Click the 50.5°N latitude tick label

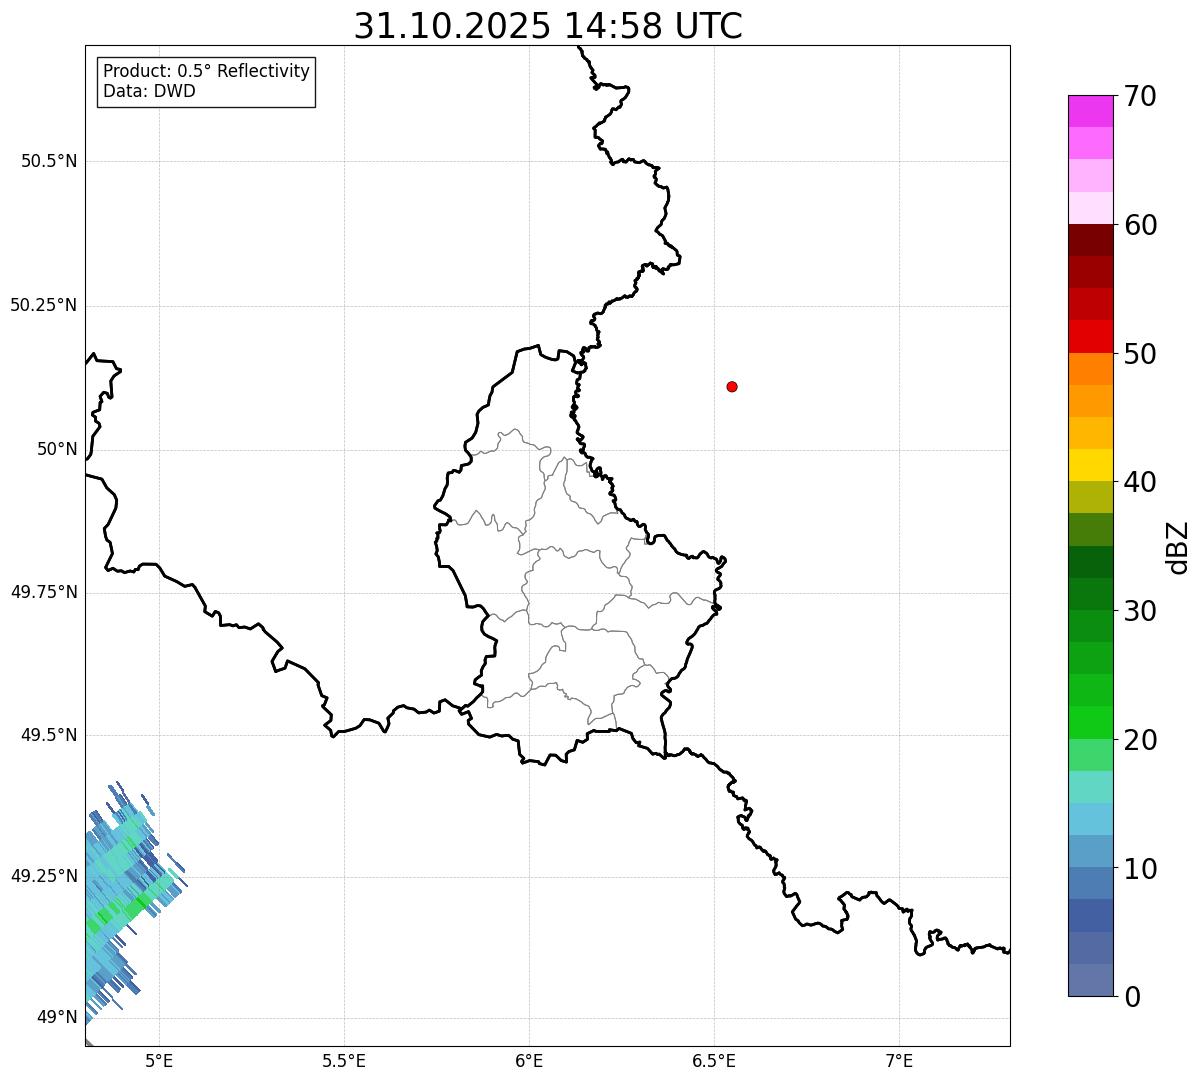[49, 161]
